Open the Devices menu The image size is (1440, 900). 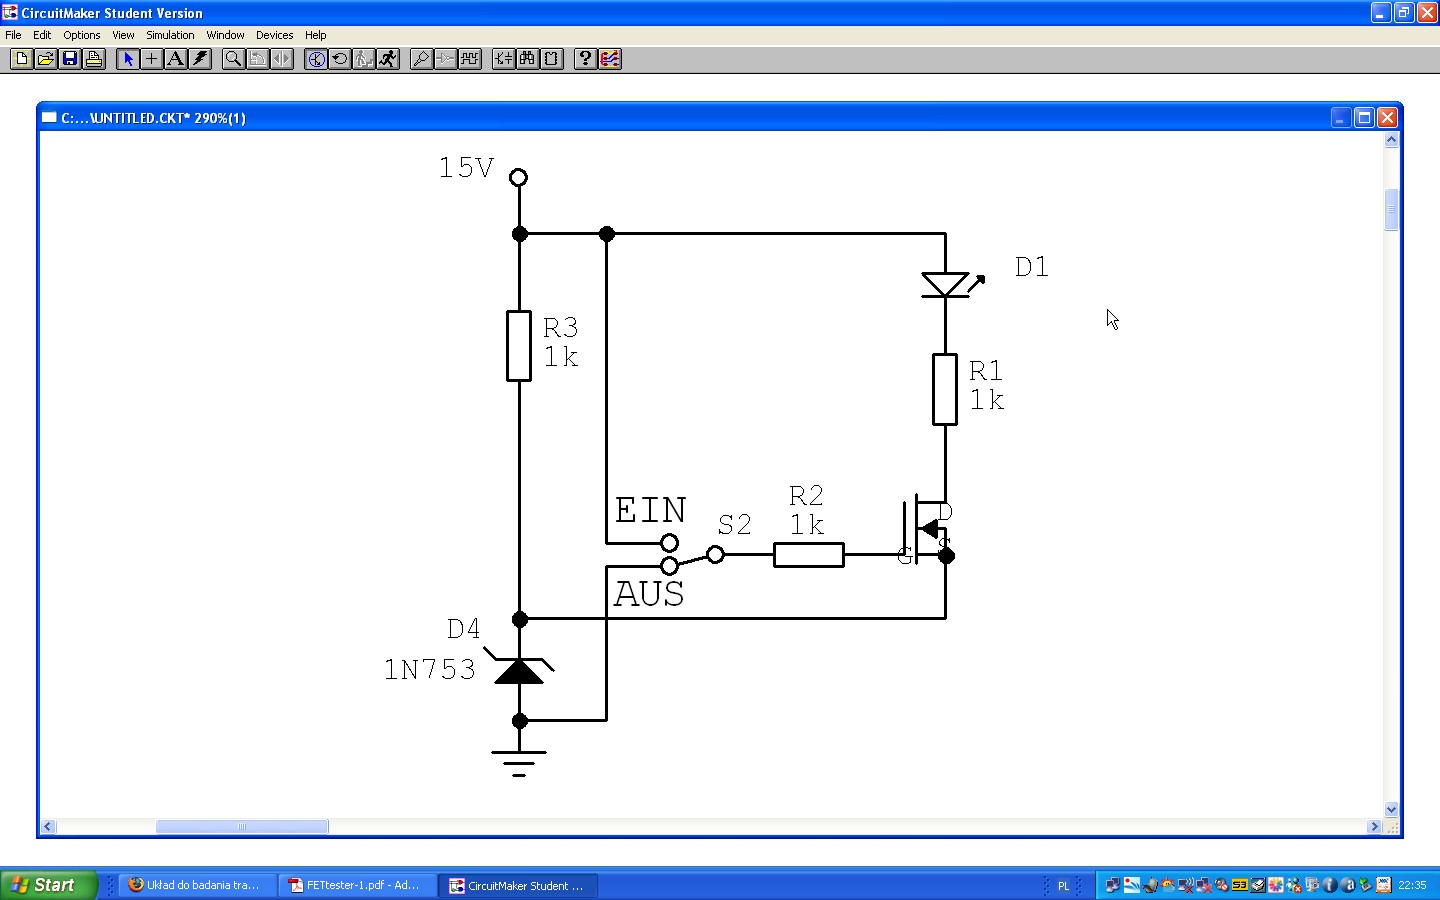[x=274, y=35]
